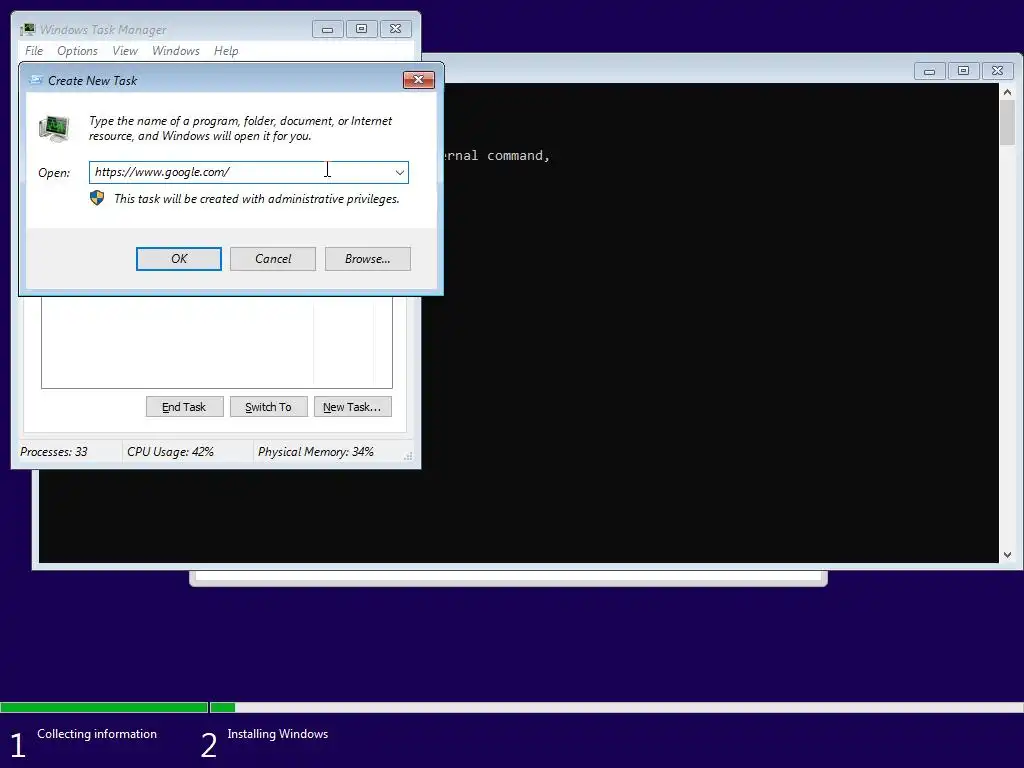This screenshot has height=768, width=1024.
Task: Open Task Manager Options menu
Action: coord(77,51)
